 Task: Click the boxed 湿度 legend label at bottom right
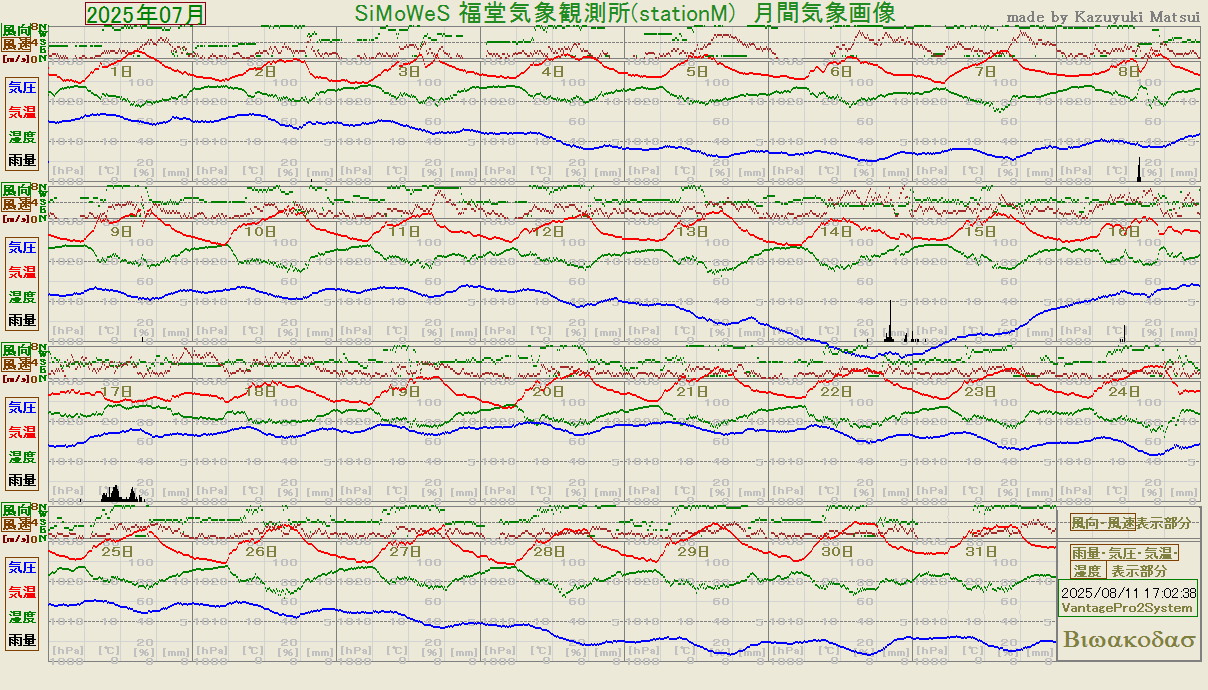(1088, 571)
